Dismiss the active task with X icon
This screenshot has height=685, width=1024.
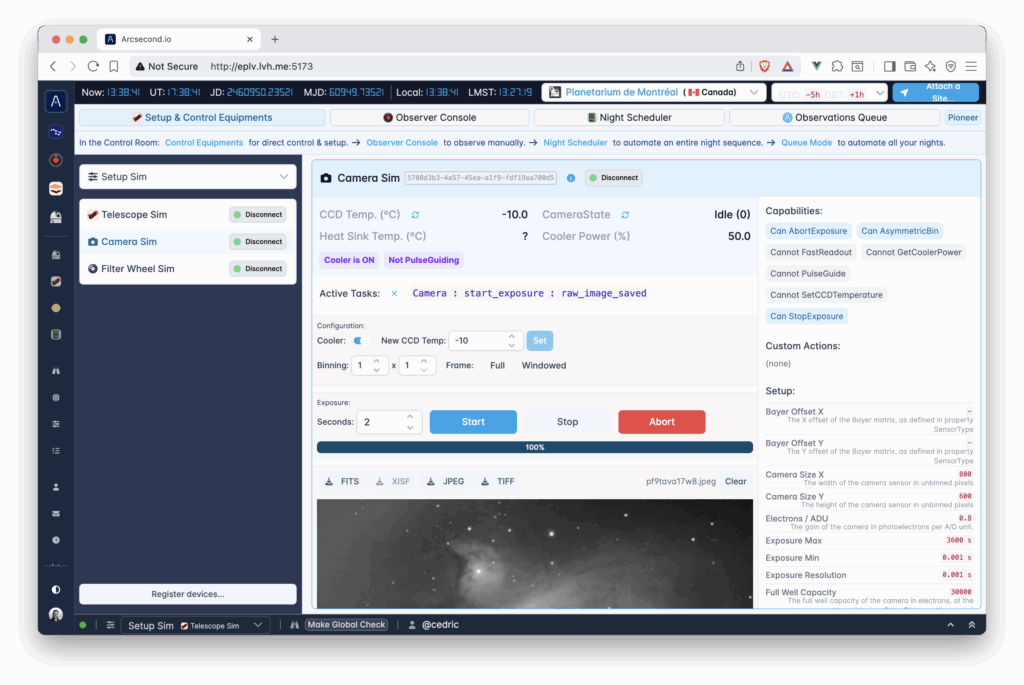tap(394, 294)
